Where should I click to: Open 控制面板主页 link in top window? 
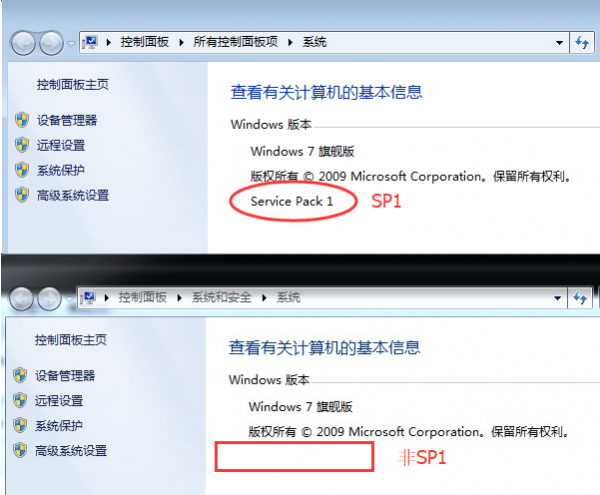click(x=73, y=85)
